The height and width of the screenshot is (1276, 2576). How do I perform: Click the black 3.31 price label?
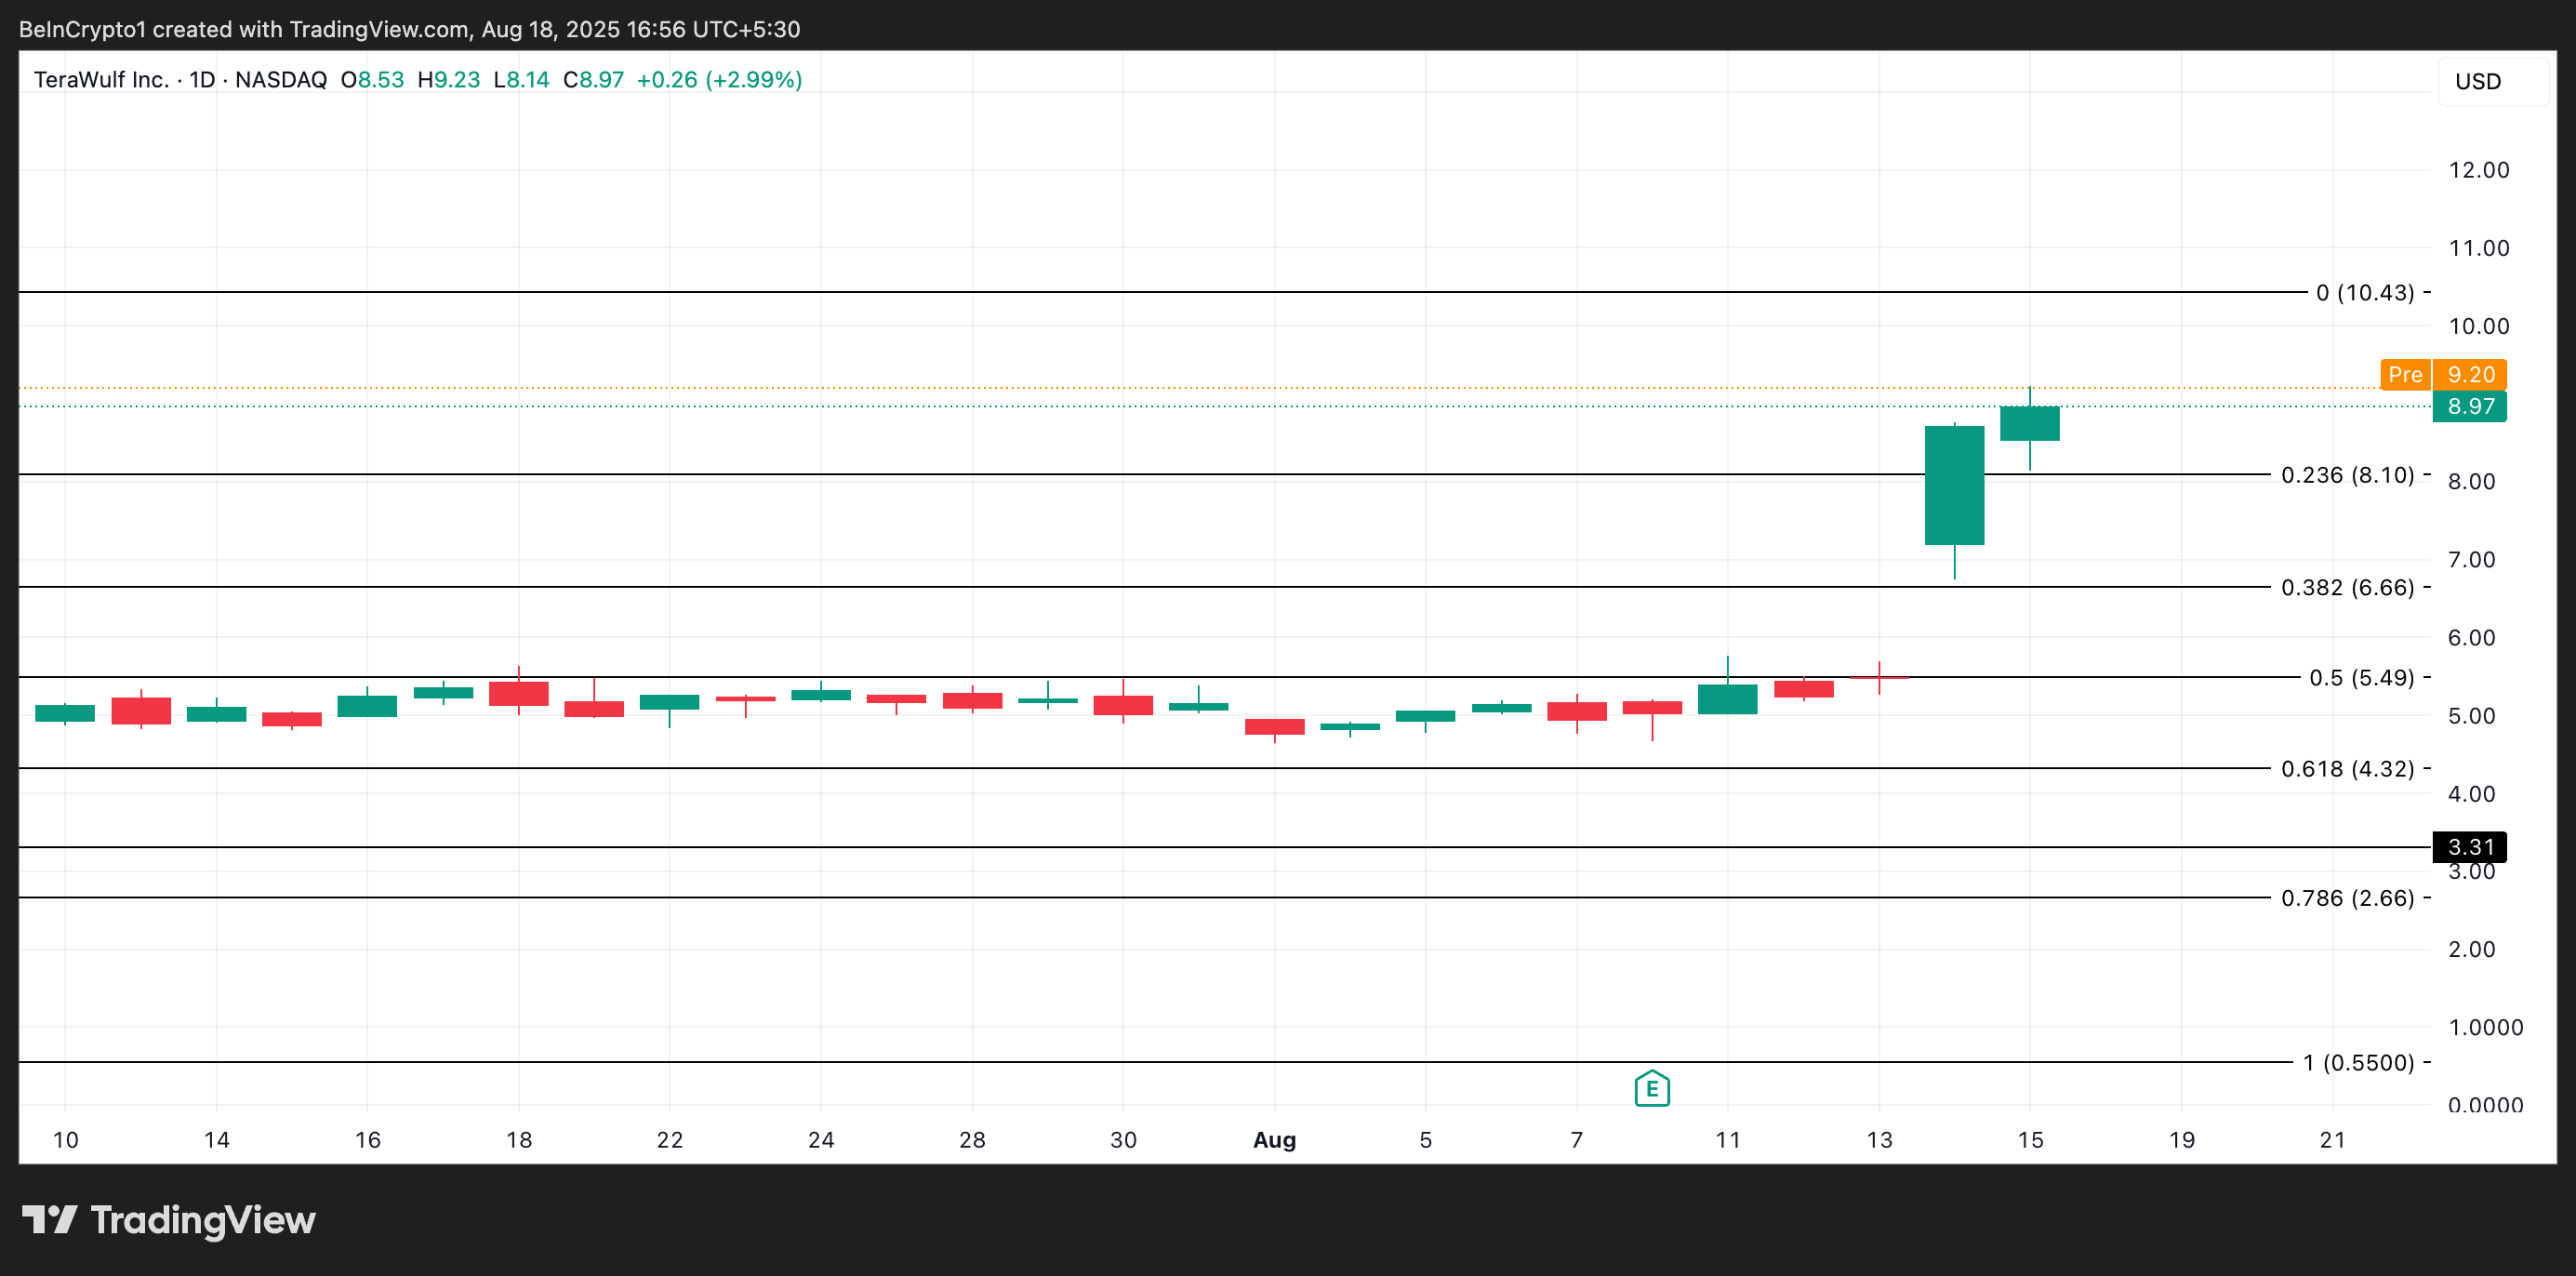pyautogui.click(x=2469, y=847)
